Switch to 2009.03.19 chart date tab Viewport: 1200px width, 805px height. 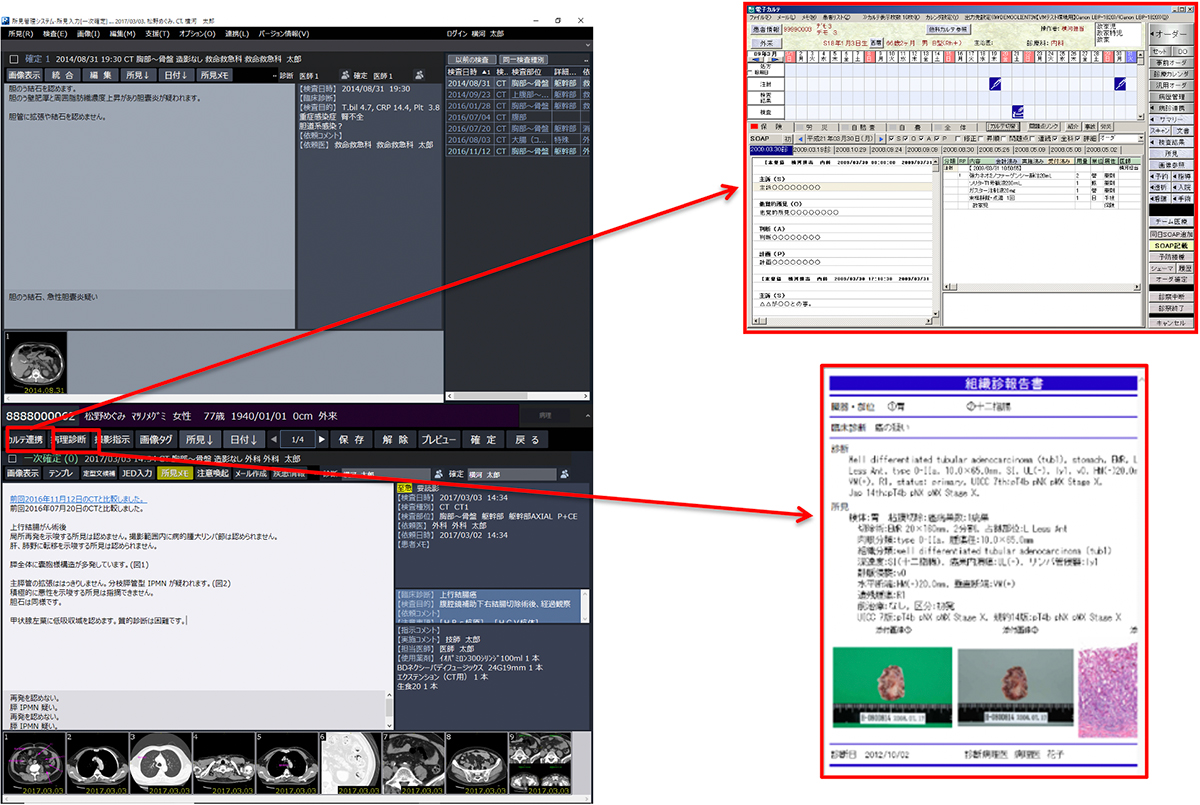tap(812, 148)
